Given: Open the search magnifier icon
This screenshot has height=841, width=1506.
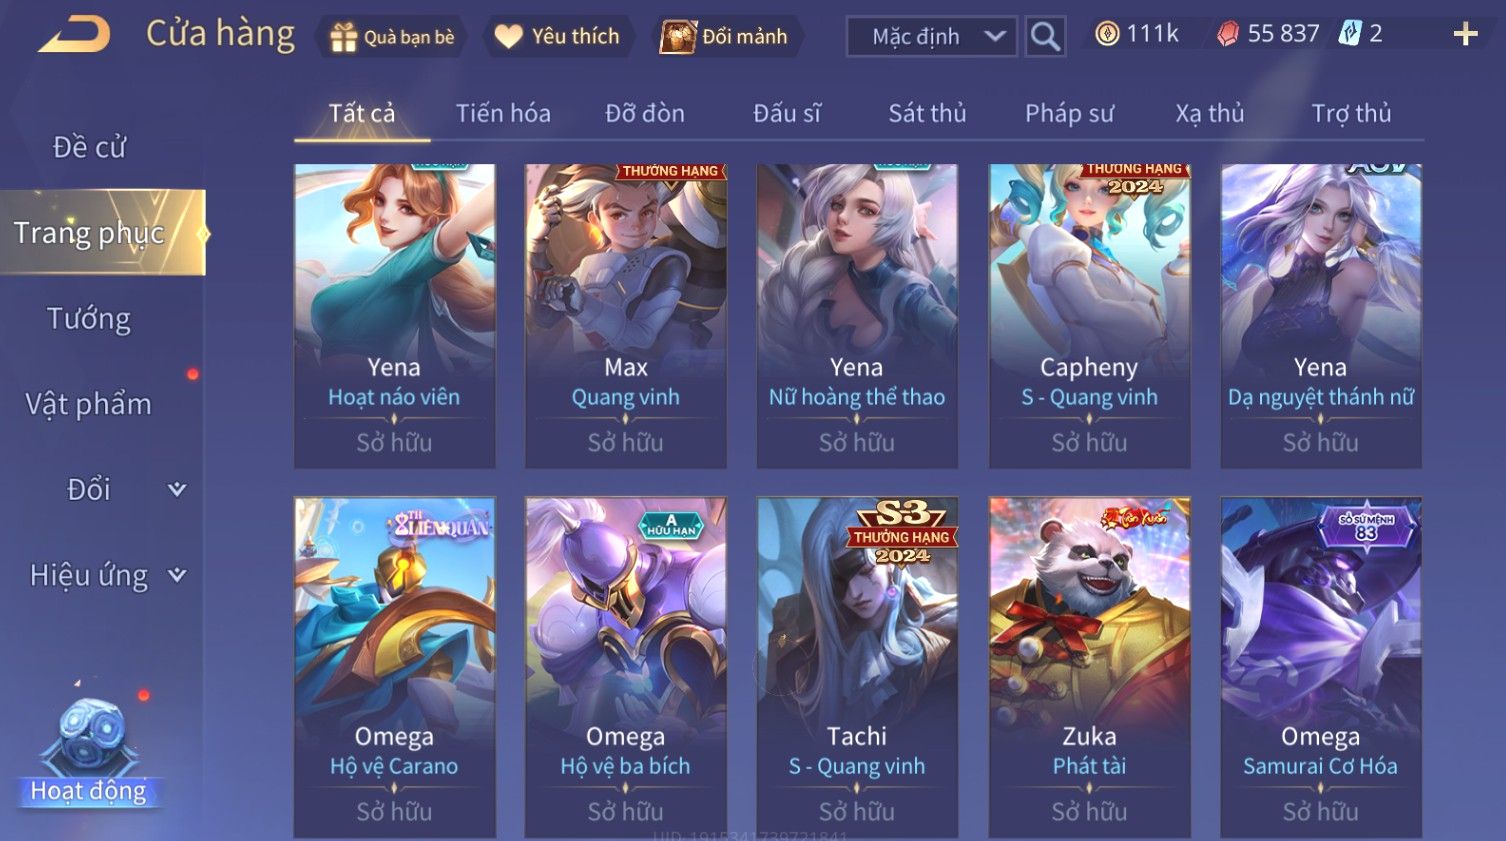Looking at the screenshot, I should 1045,37.
